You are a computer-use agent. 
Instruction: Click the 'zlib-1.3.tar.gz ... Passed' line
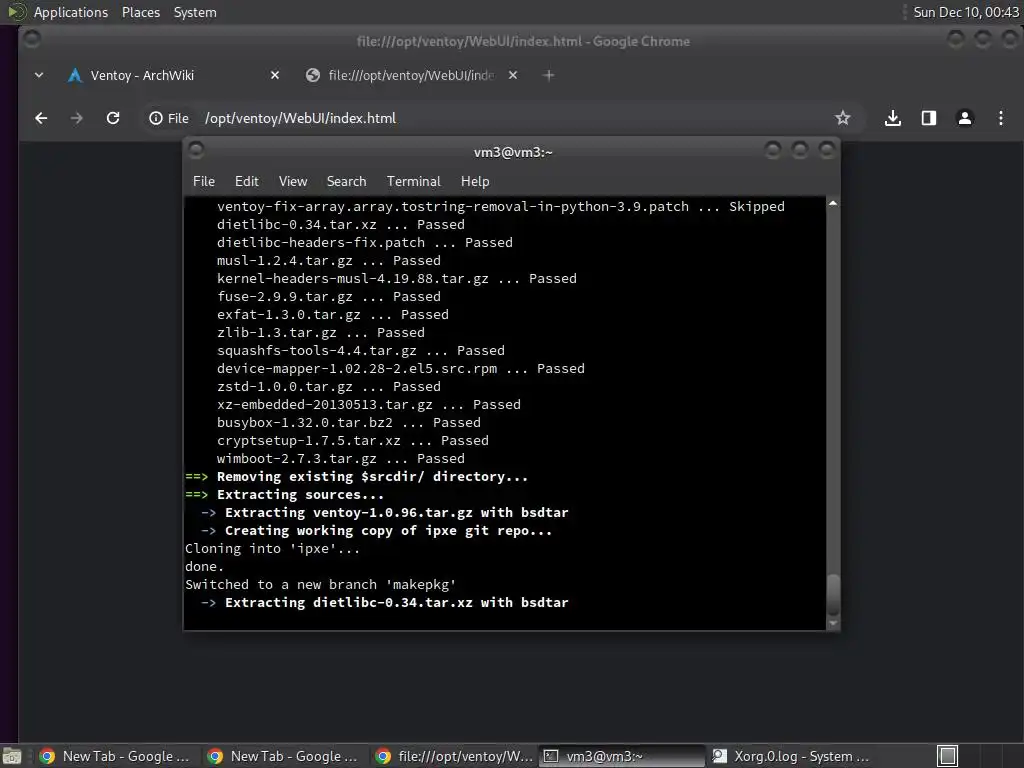[x=321, y=332]
